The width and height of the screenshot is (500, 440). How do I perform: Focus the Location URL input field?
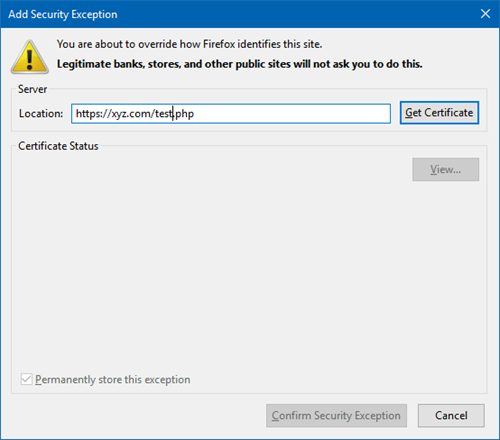[x=231, y=114]
